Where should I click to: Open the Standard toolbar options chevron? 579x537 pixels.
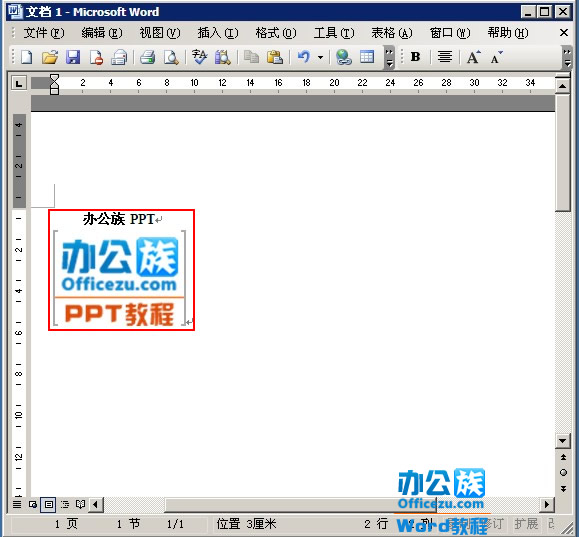tap(389, 57)
